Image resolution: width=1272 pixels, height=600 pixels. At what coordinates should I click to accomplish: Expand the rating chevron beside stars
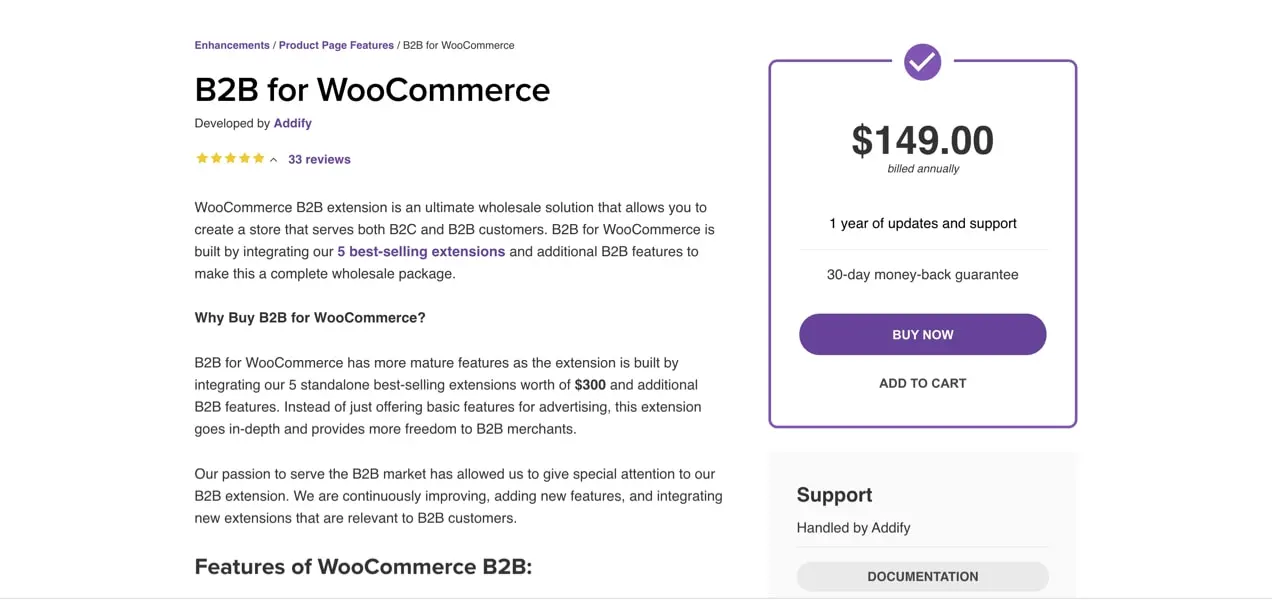tap(274, 160)
